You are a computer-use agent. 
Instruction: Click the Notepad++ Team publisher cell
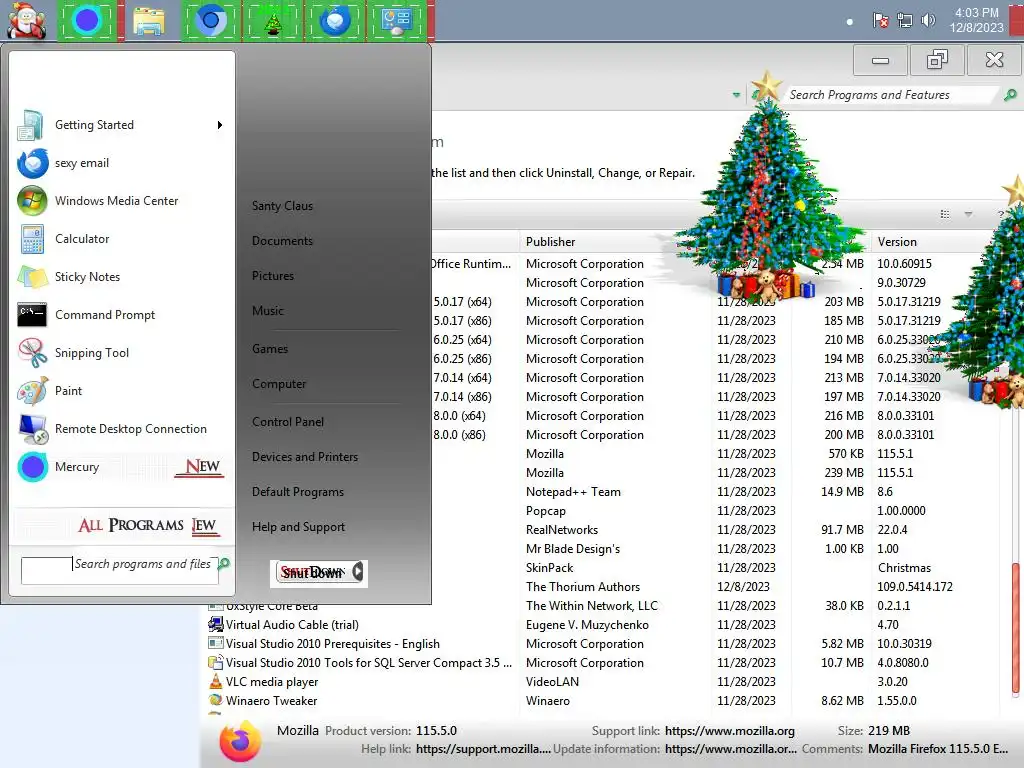point(573,492)
